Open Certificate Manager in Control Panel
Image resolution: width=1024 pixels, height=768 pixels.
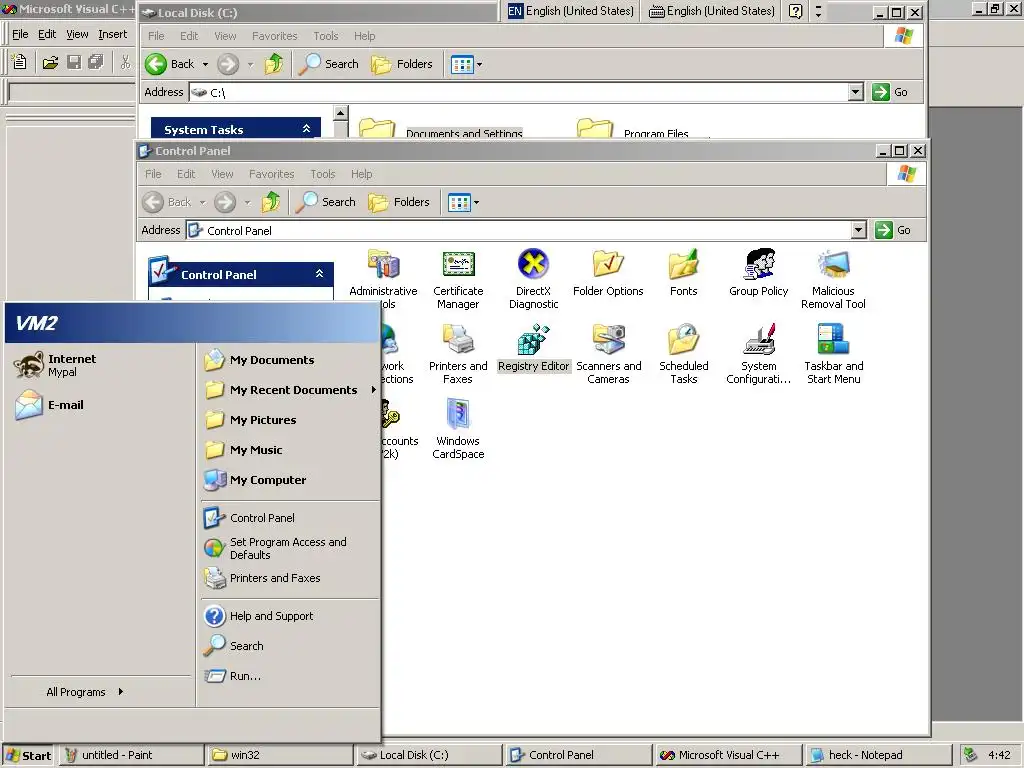[458, 279]
